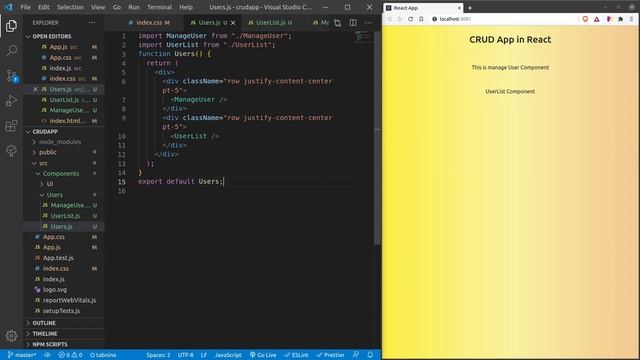Click the eye icon in the status bar

[x=47, y=355]
